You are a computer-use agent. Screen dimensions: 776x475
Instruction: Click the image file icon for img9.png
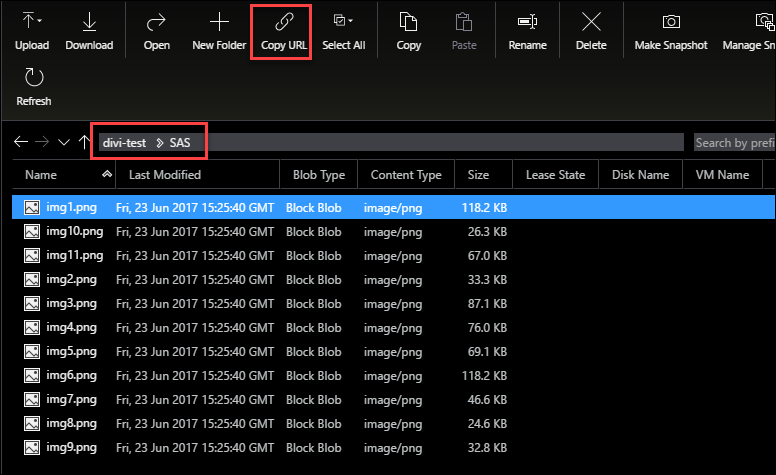click(32, 447)
